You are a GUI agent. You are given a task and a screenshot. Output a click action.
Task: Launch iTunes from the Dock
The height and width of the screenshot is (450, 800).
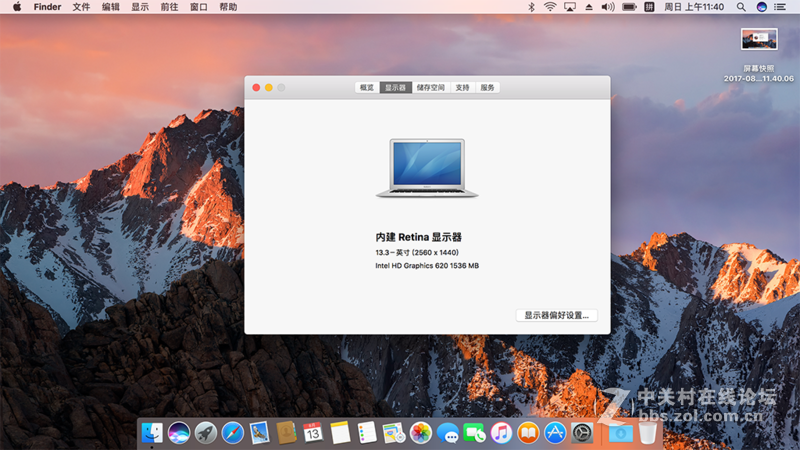coord(502,433)
